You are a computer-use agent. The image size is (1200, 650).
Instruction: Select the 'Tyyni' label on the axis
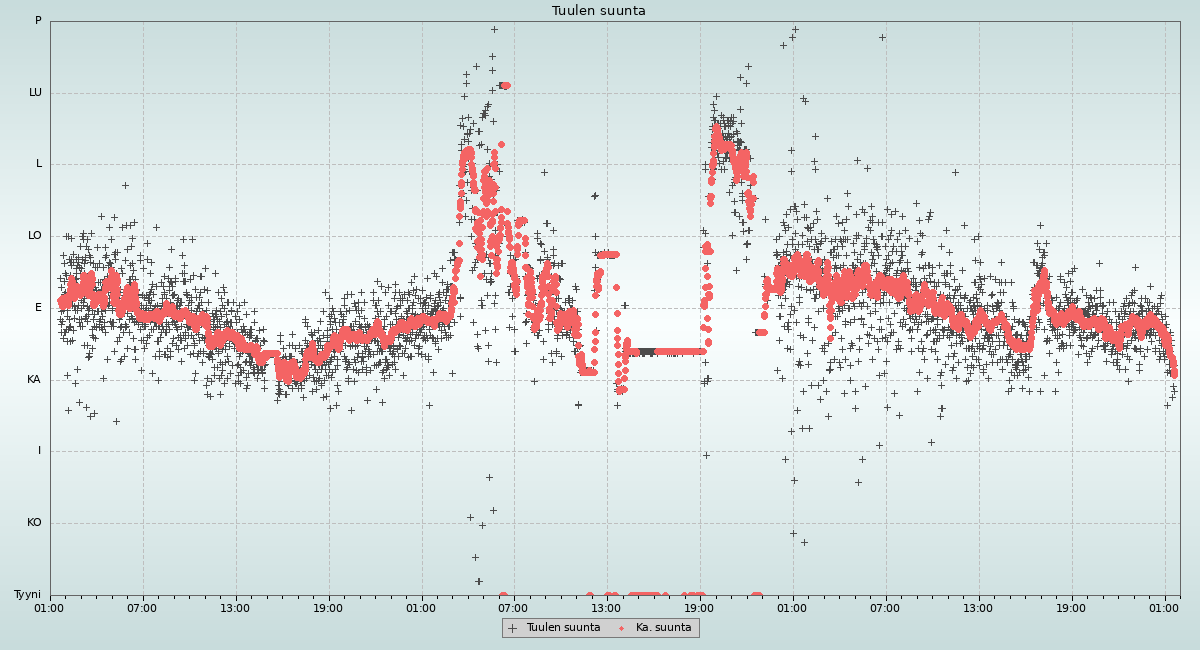(28, 595)
